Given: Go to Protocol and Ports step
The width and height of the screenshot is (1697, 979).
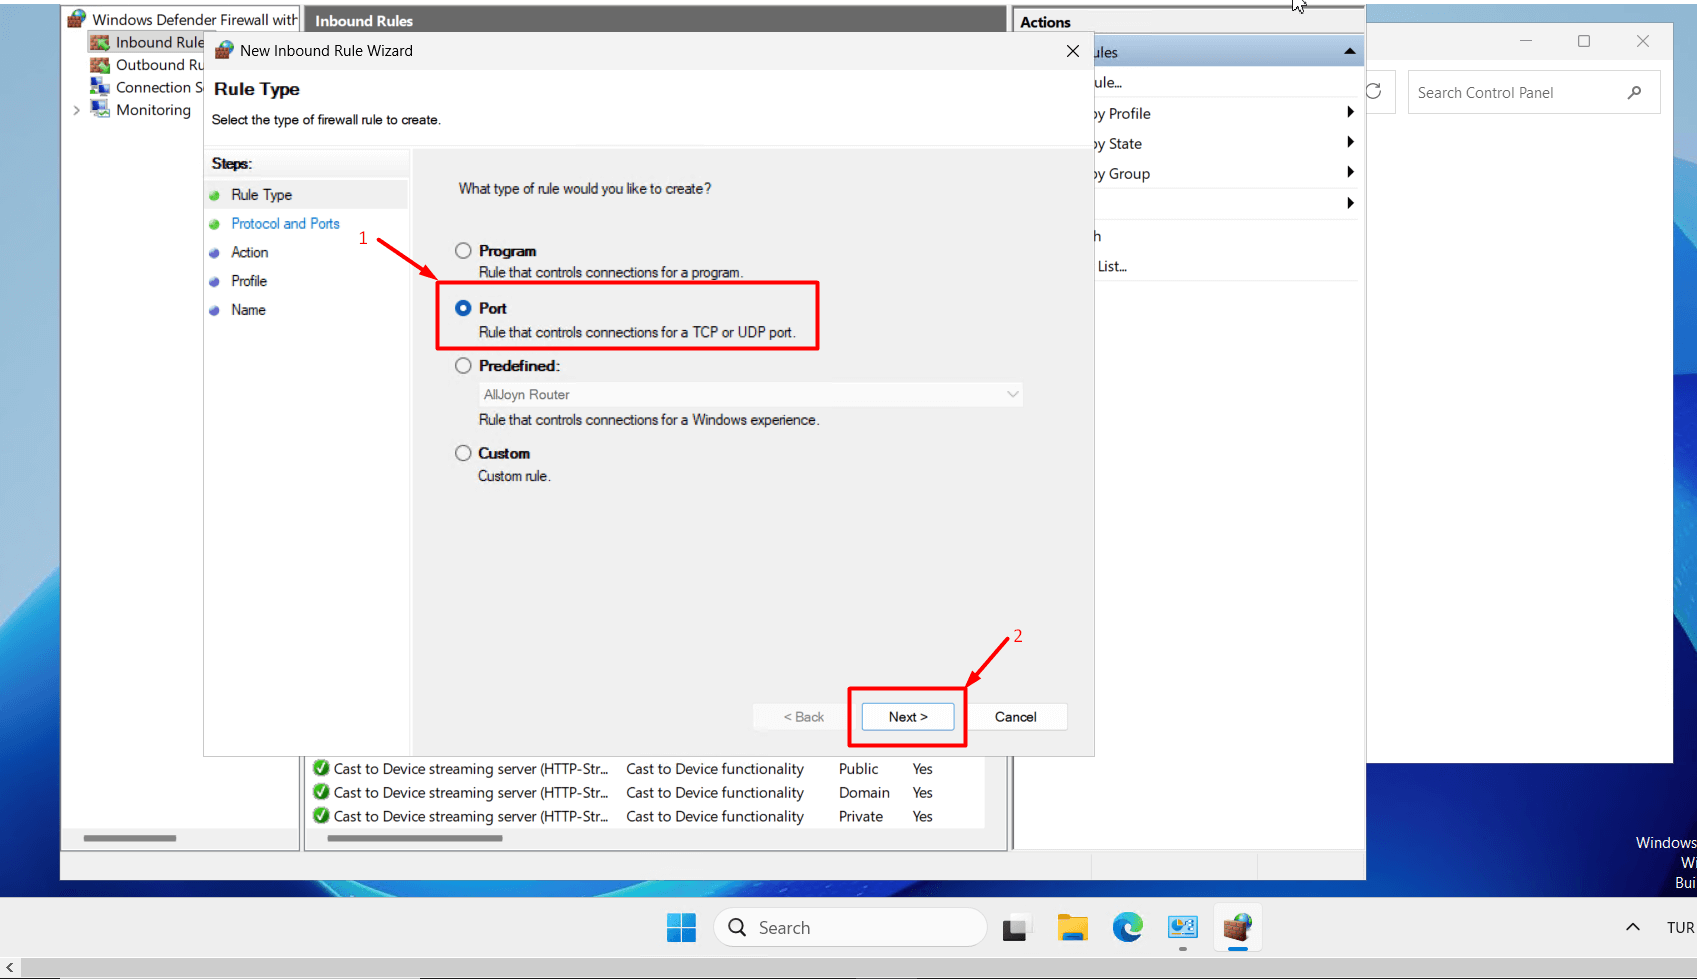Looking at the screenshot, I should point(285,224).
